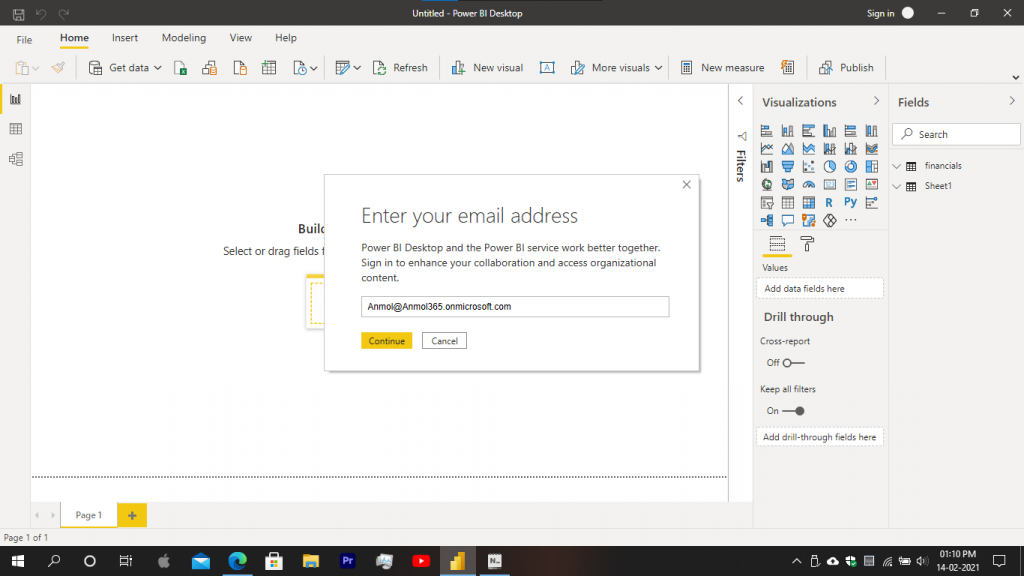Viewport: 1024px width, 576px height.
Task: Click the Excel data source icon
Action: pos(180,68)
